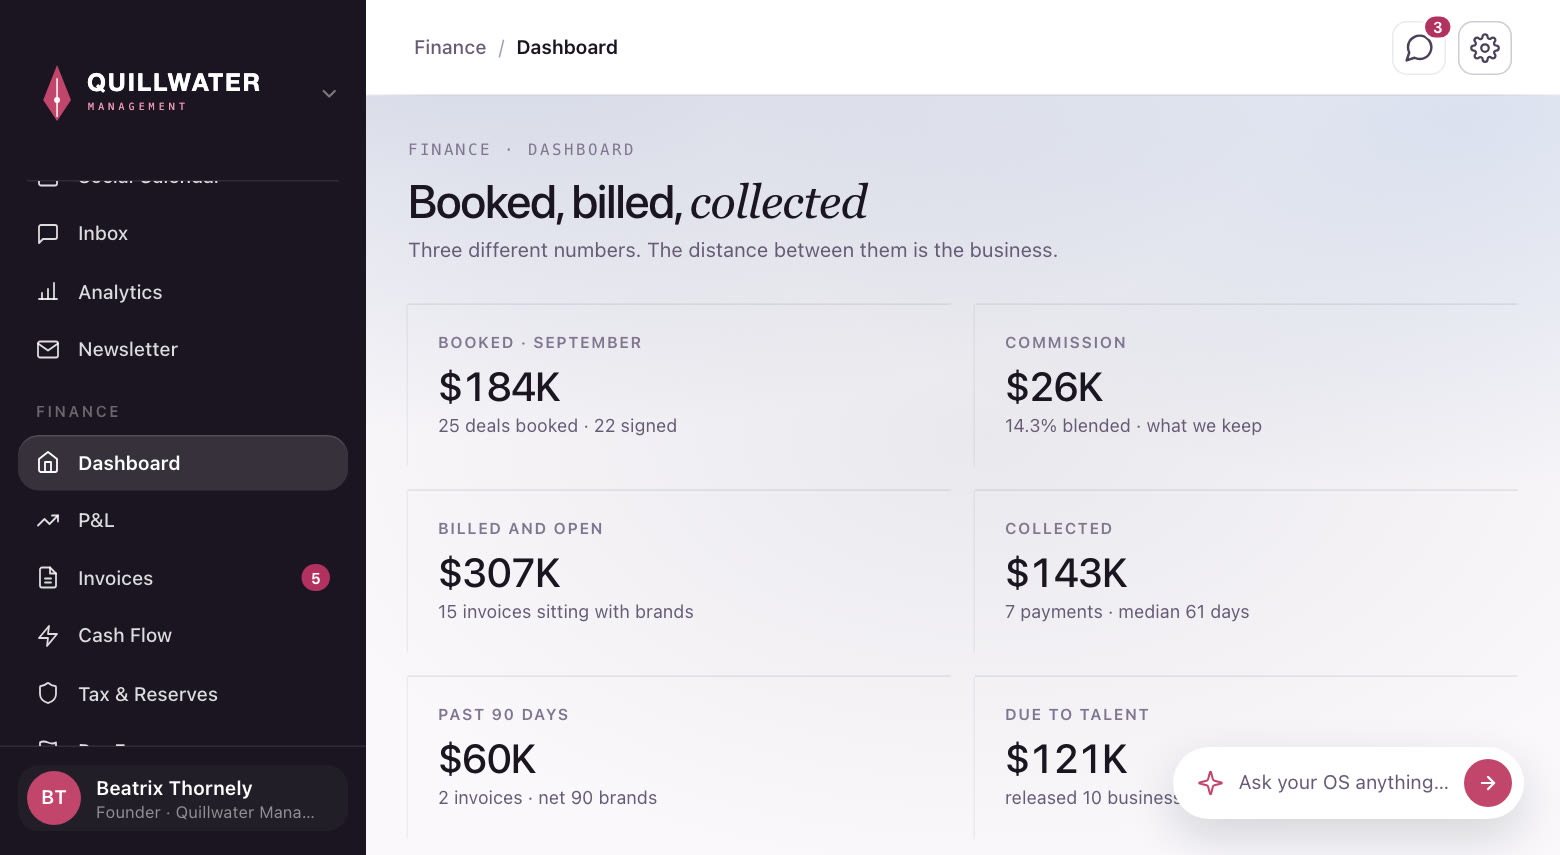This screenshot has width=1560, height=855.
Task: Click the "15 invoices sitting with brands" text
Action: (x=566, y=612)
